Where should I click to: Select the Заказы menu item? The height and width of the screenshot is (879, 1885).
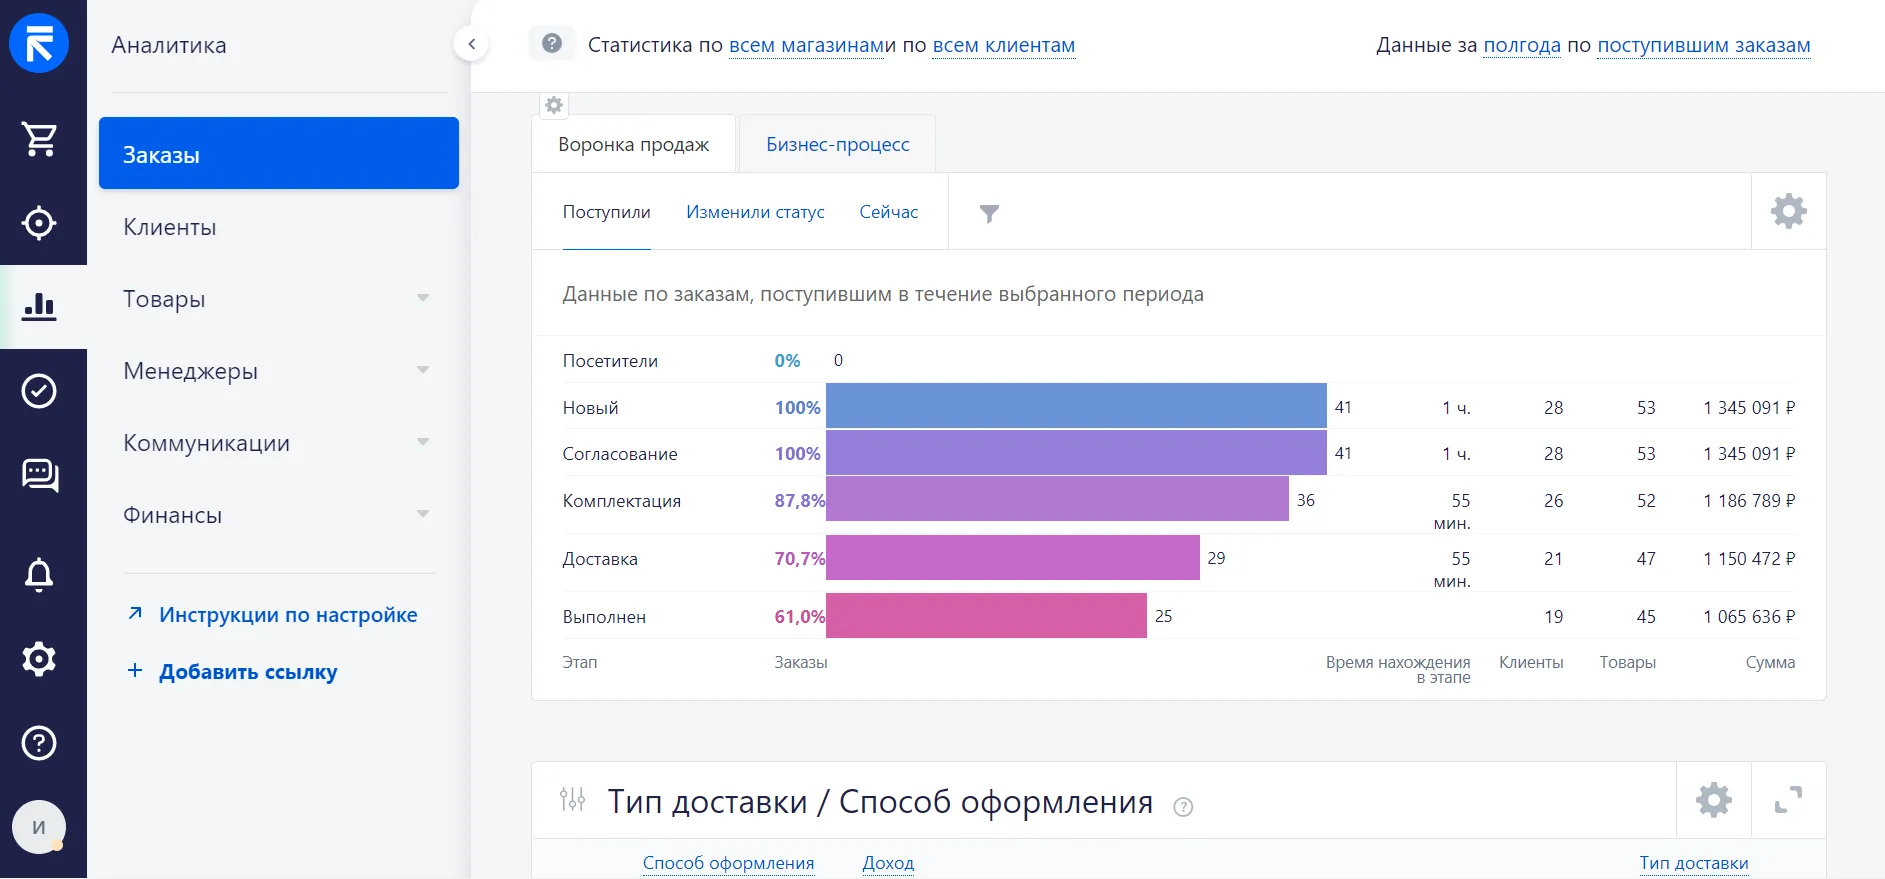pyautogui.click(x=279, y=153)
